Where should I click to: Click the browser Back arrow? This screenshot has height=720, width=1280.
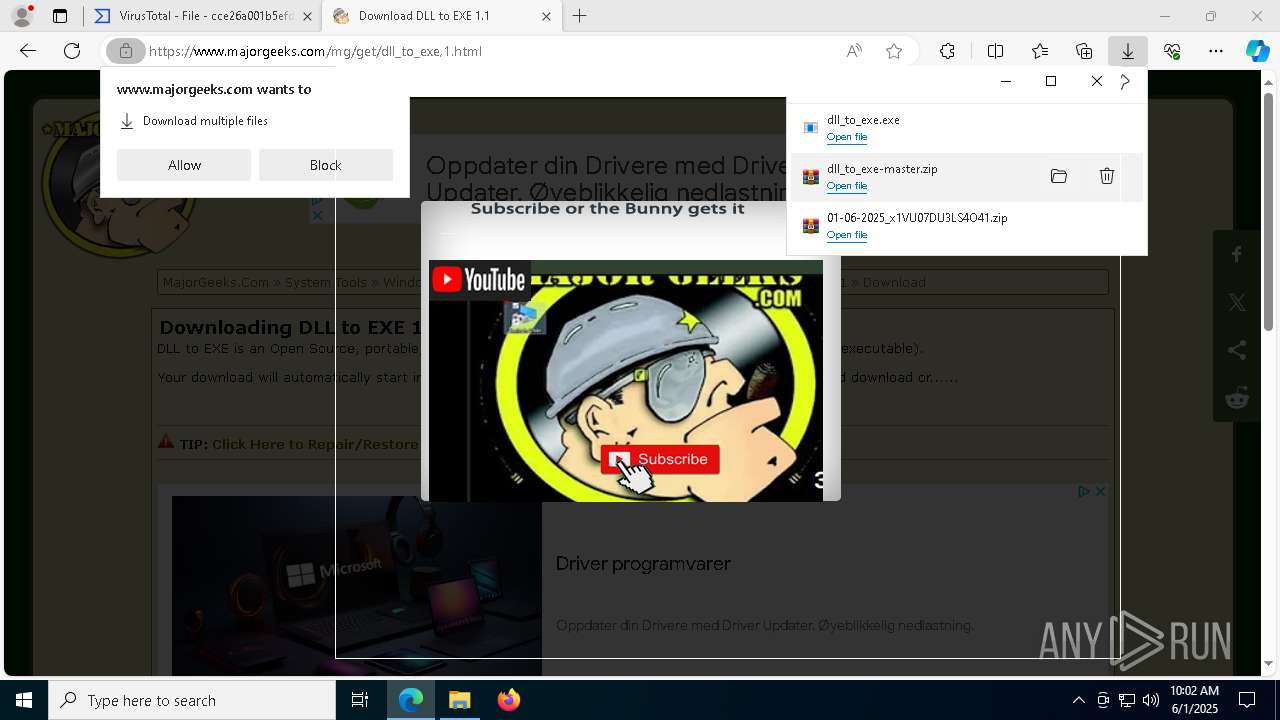[x=28, y=51]
